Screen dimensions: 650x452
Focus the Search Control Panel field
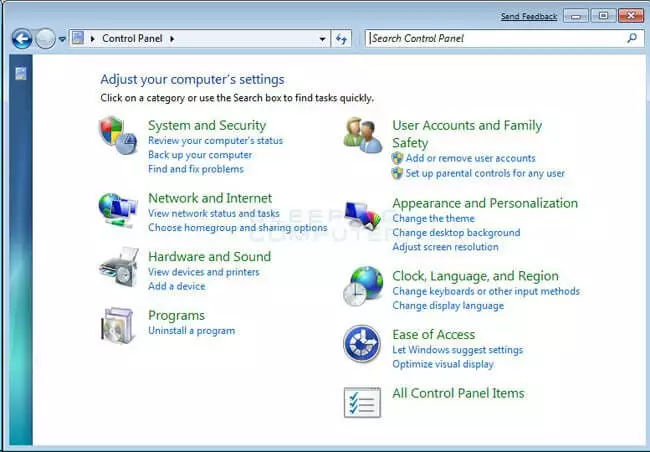pos(504,39)
